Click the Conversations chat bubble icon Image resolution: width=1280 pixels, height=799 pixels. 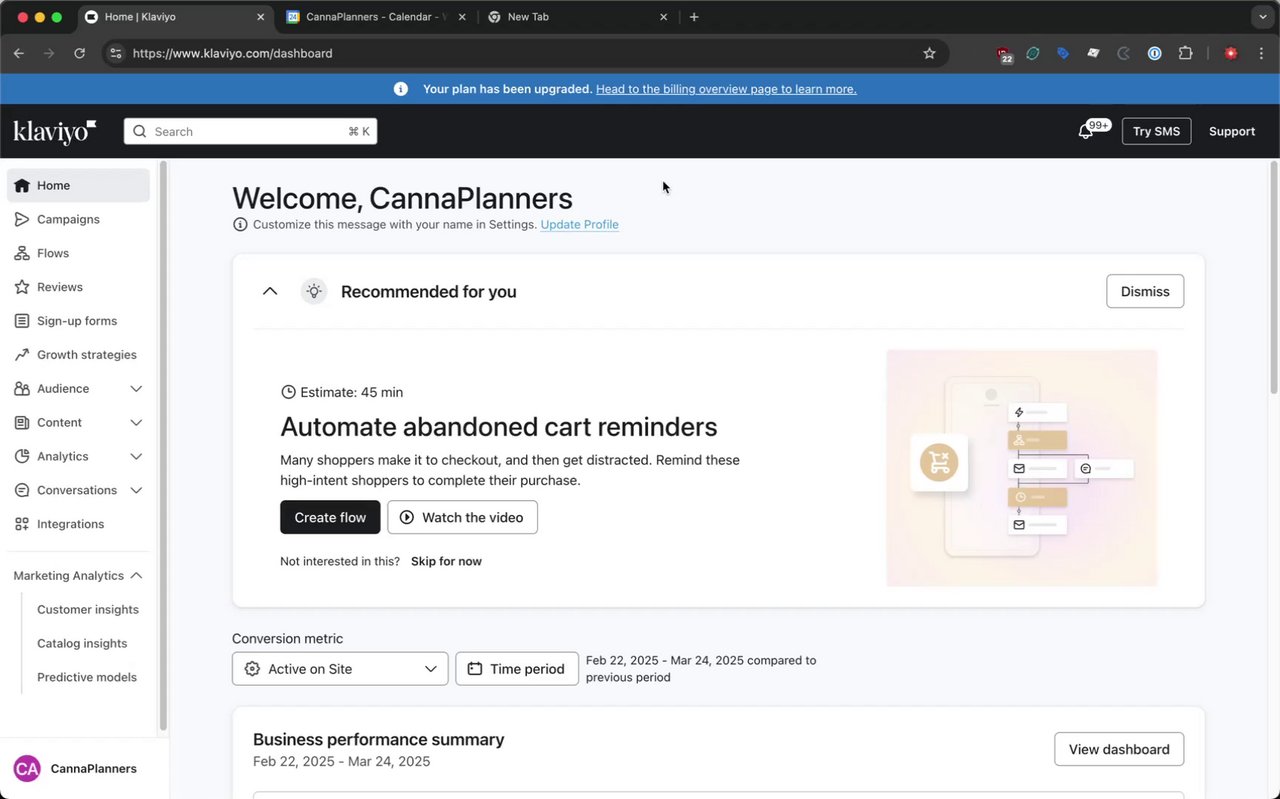coord(22,490)
